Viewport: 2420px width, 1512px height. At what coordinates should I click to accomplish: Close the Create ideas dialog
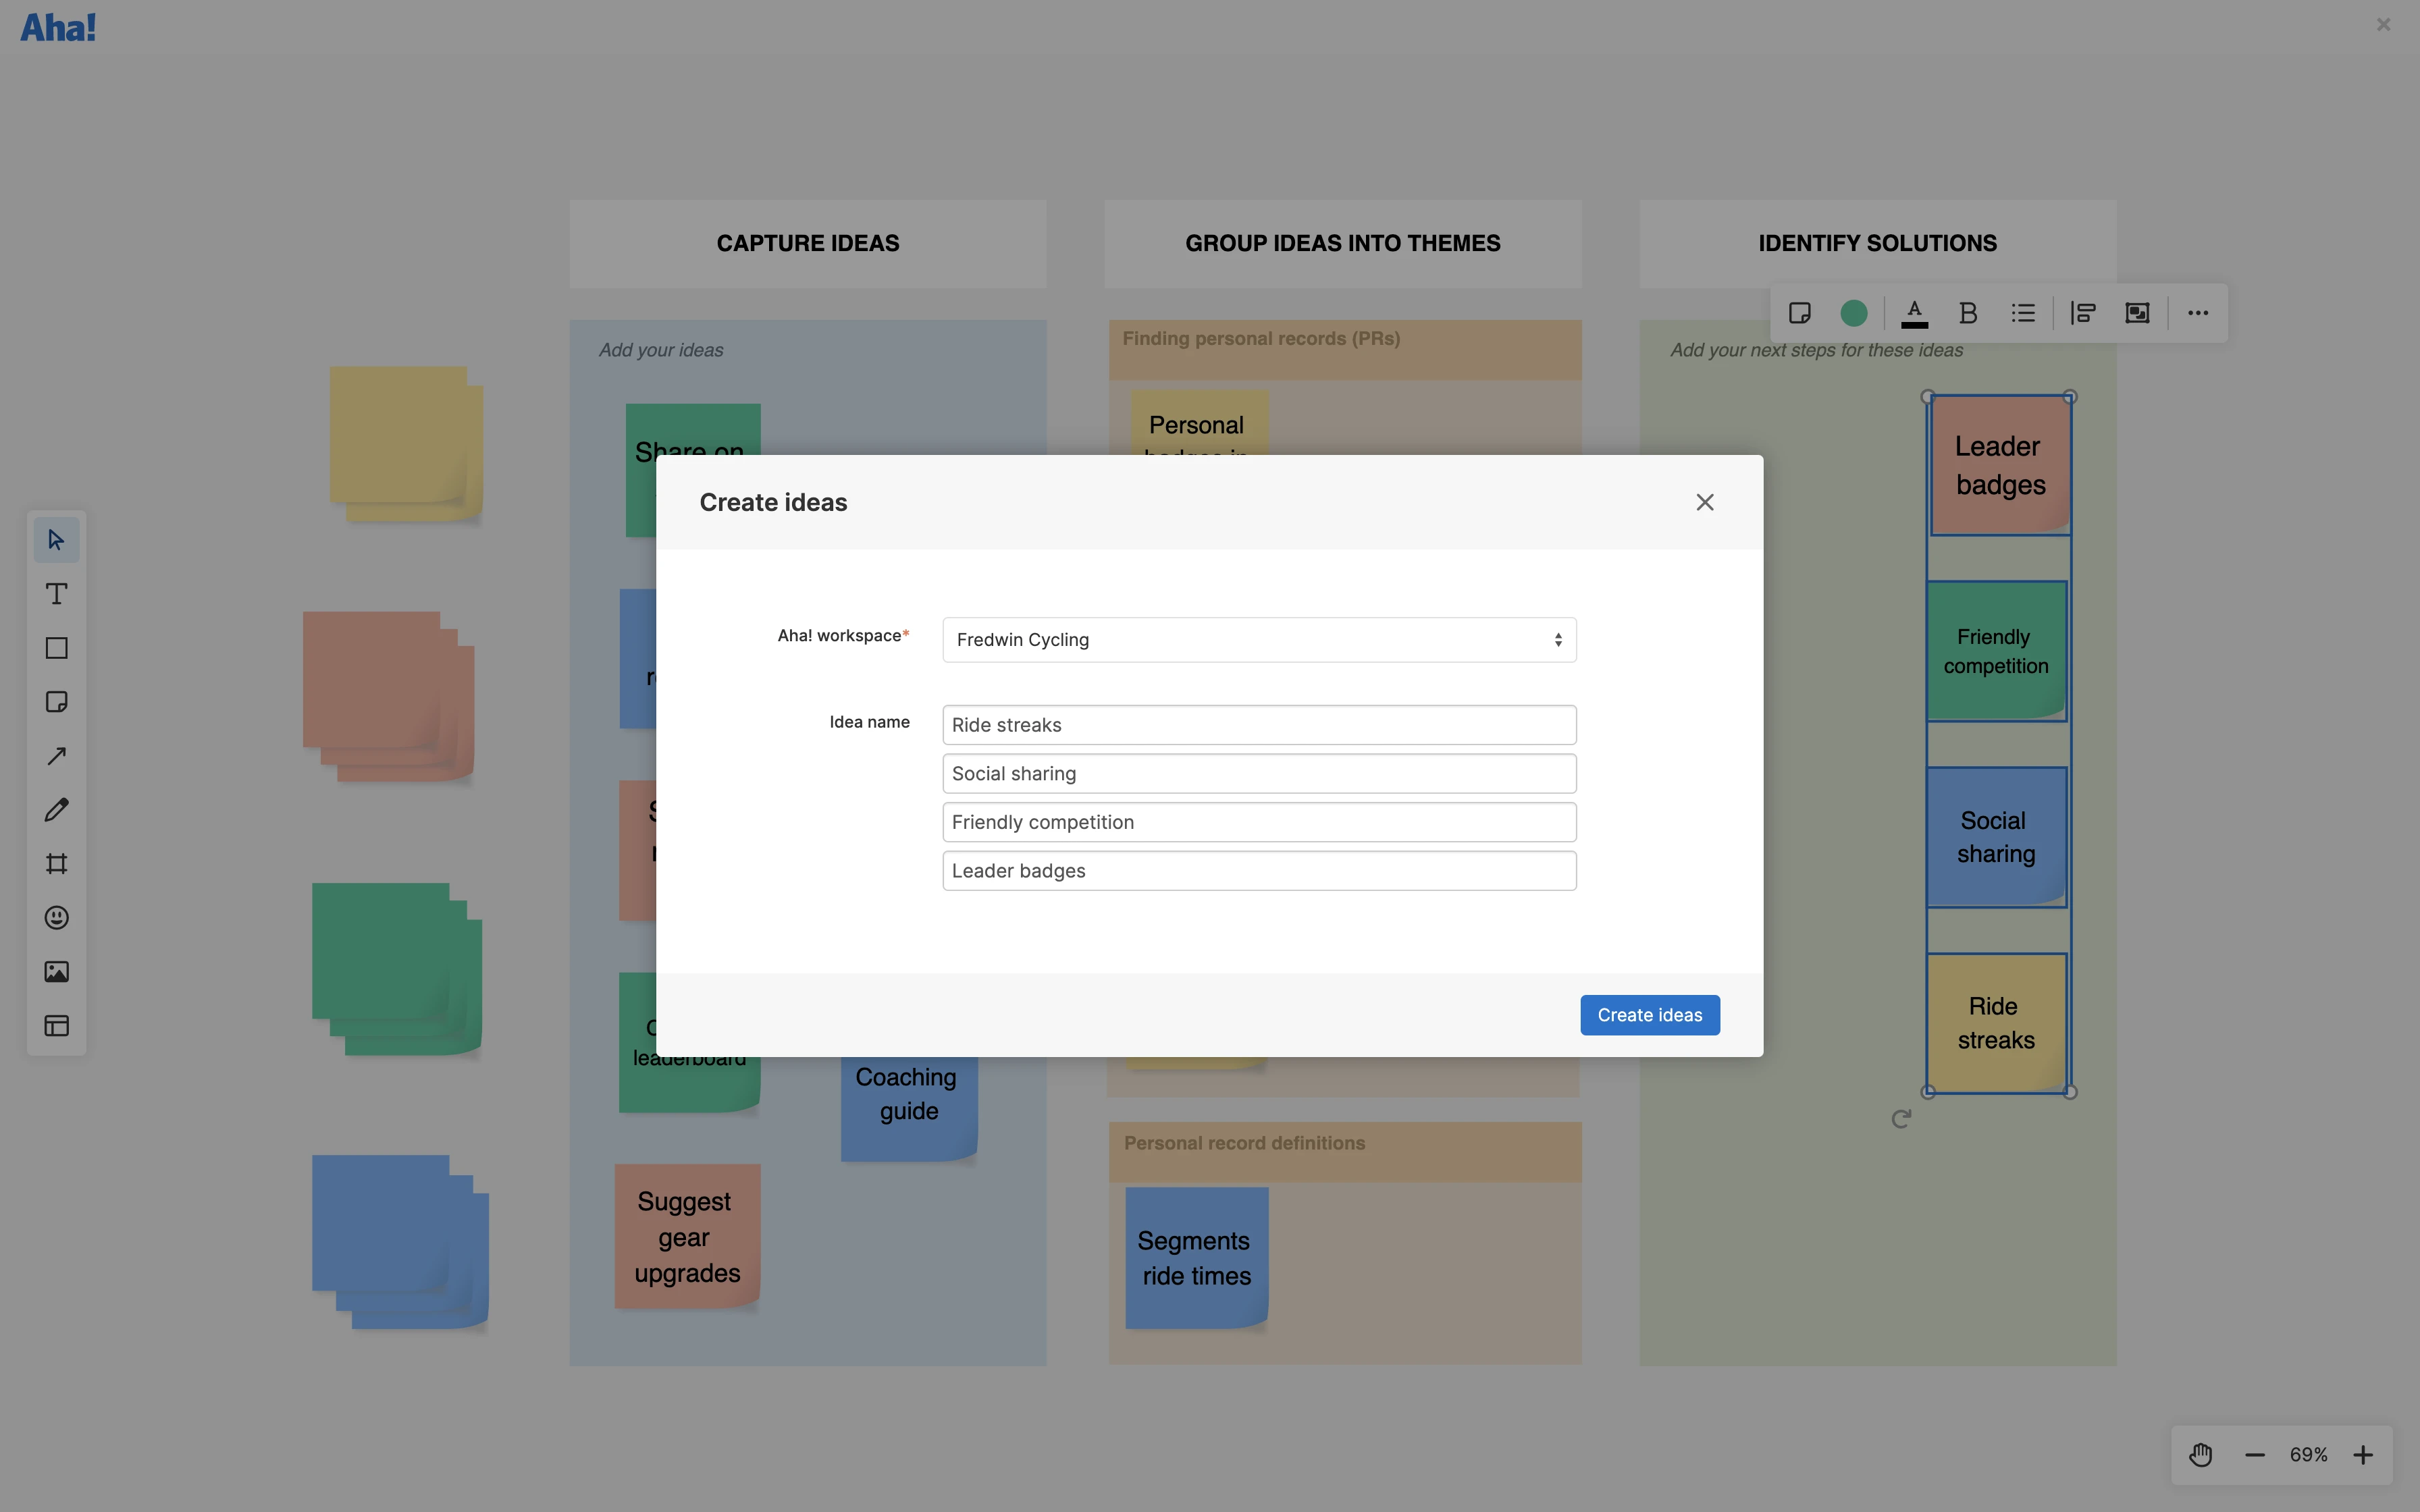1705,502
